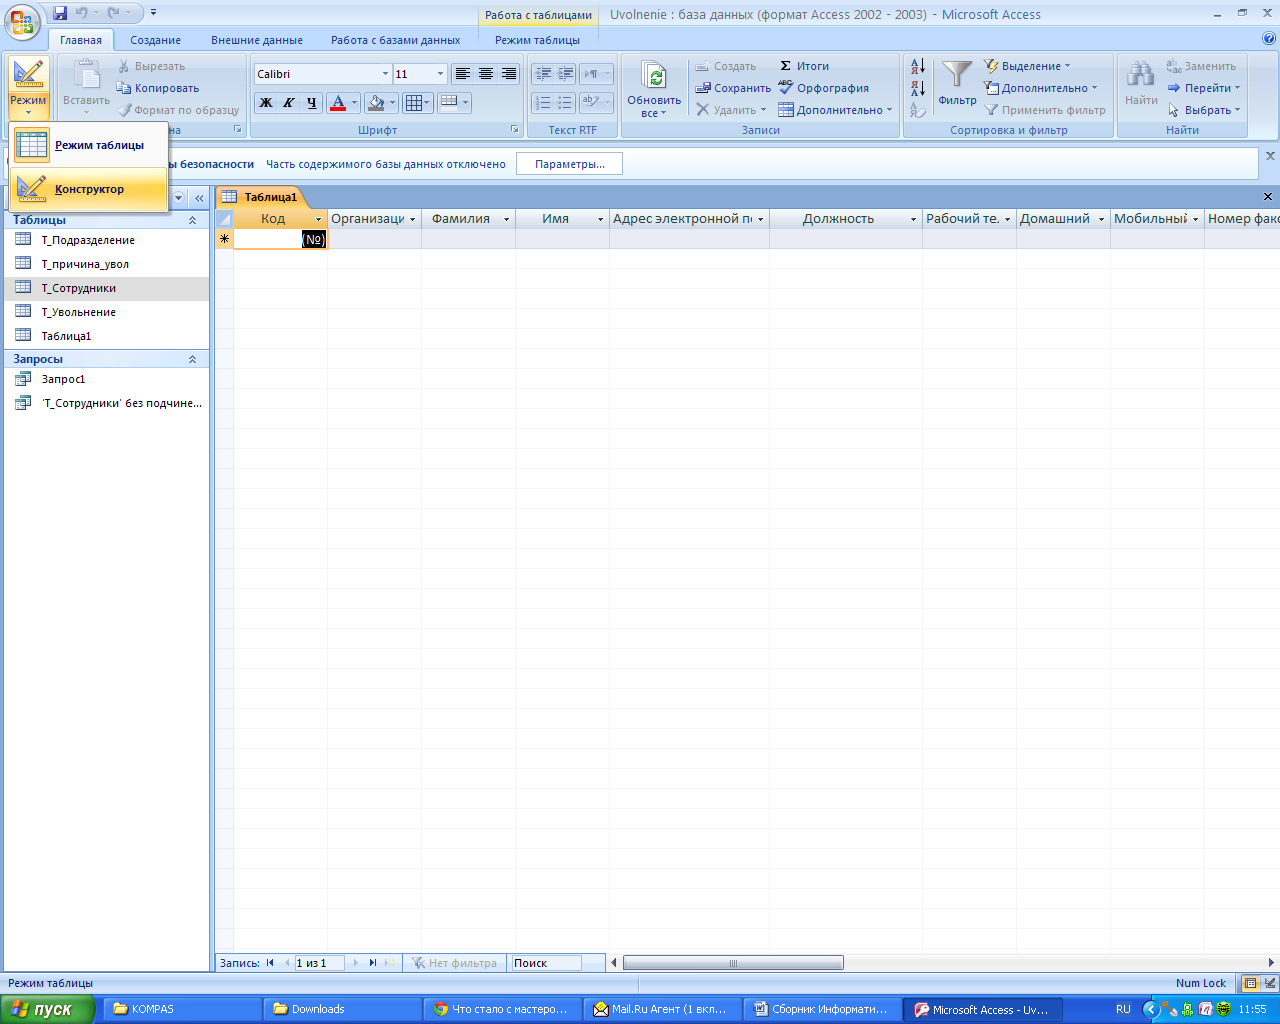Collapse the Таблицы group in navigation pane
Image resolution: width=1280 pixels, height=1024 pixels.
pos(193,220)
